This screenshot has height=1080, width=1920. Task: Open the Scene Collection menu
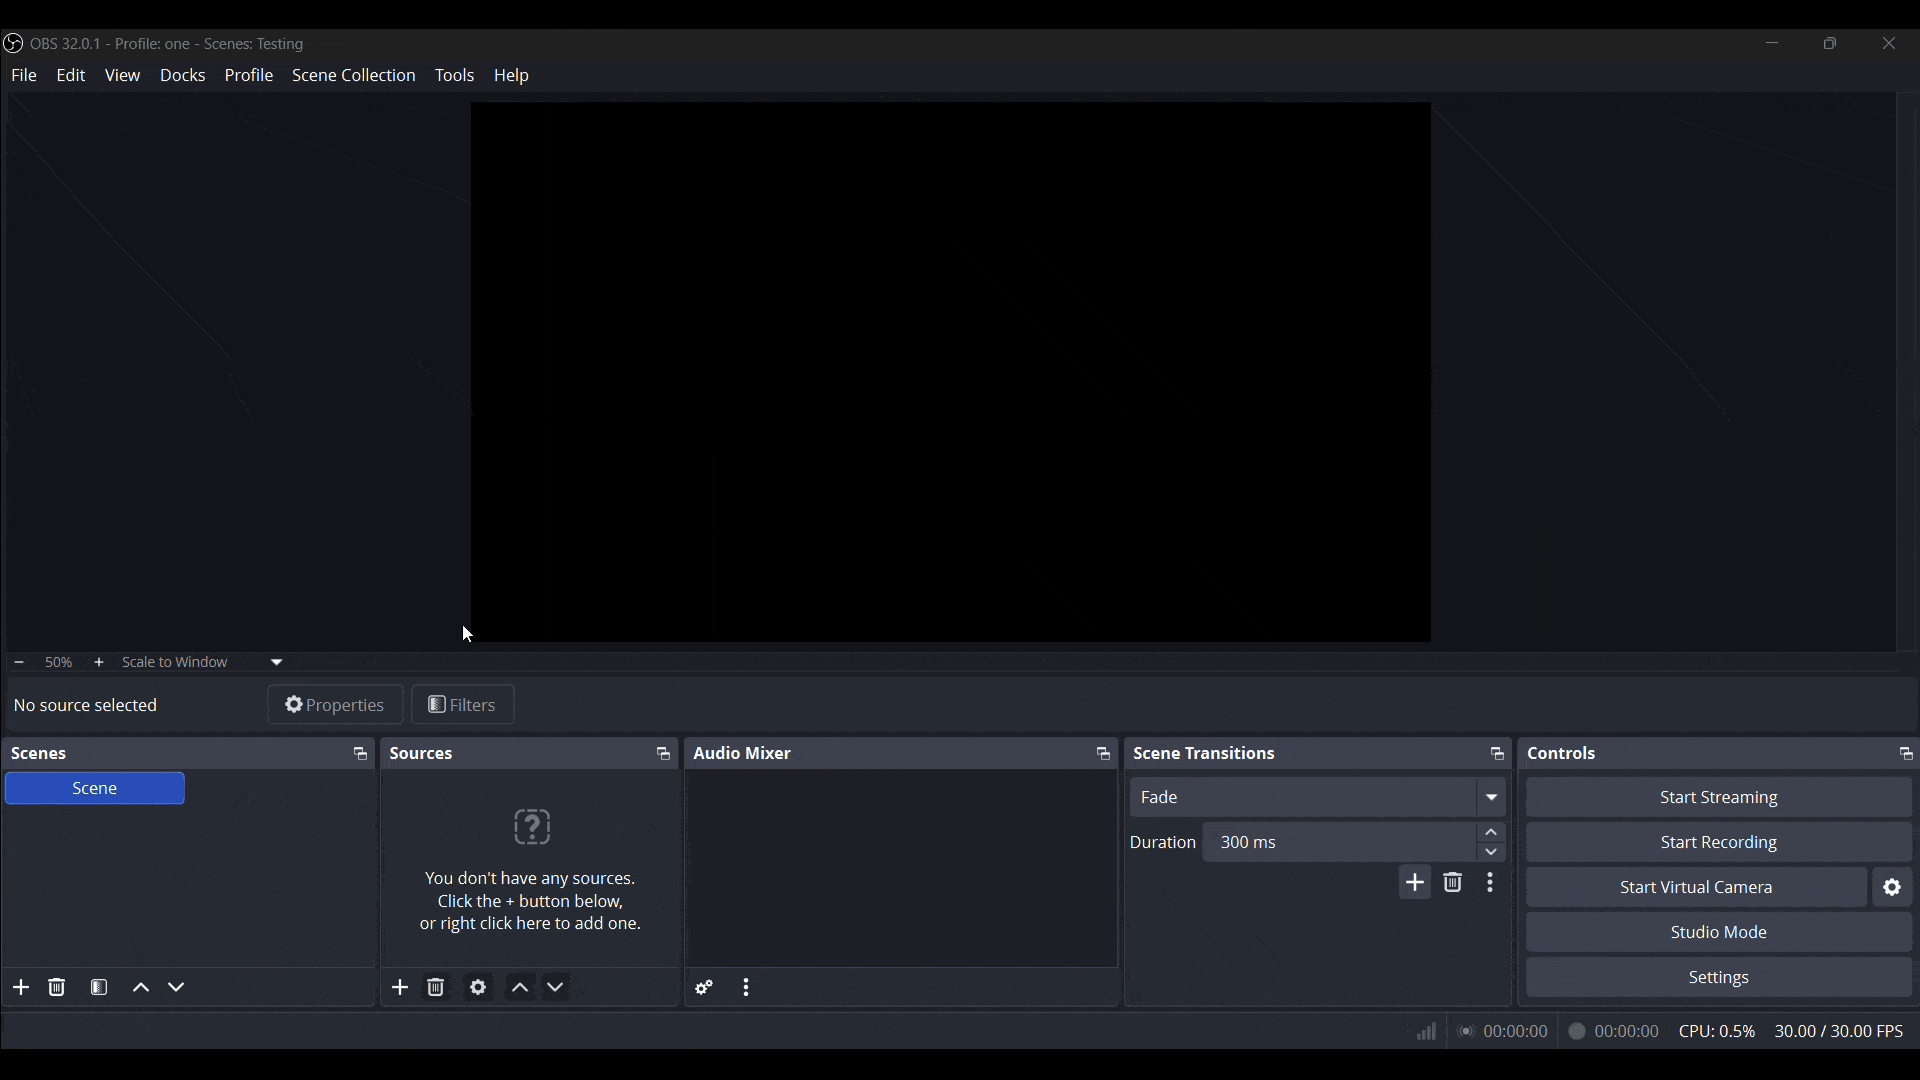pos(354,75)
